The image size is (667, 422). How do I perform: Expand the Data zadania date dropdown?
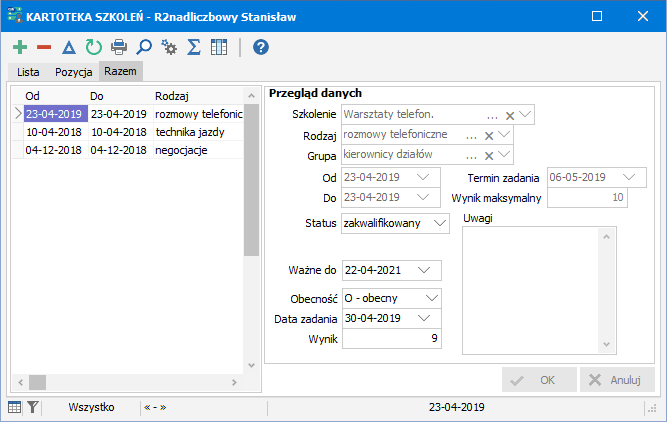click(425, 318)
